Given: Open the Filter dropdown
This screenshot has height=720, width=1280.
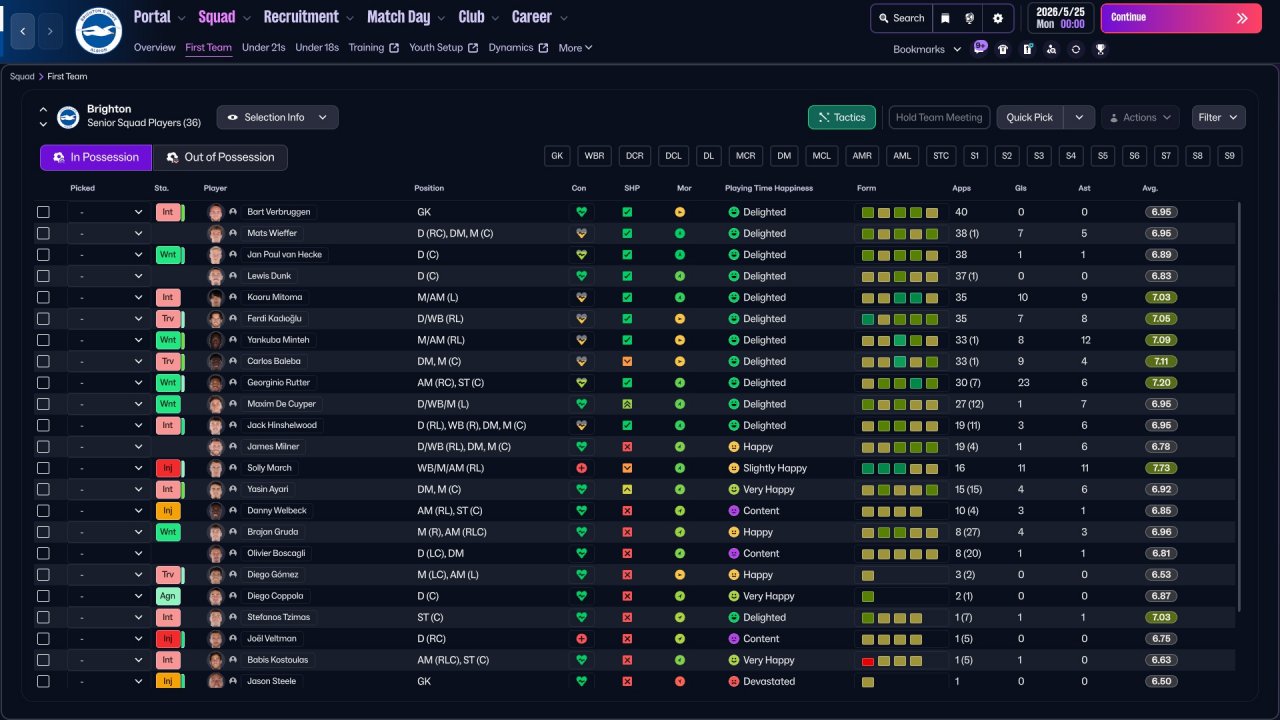Looking at the screenshot, I should [1218, 117].
